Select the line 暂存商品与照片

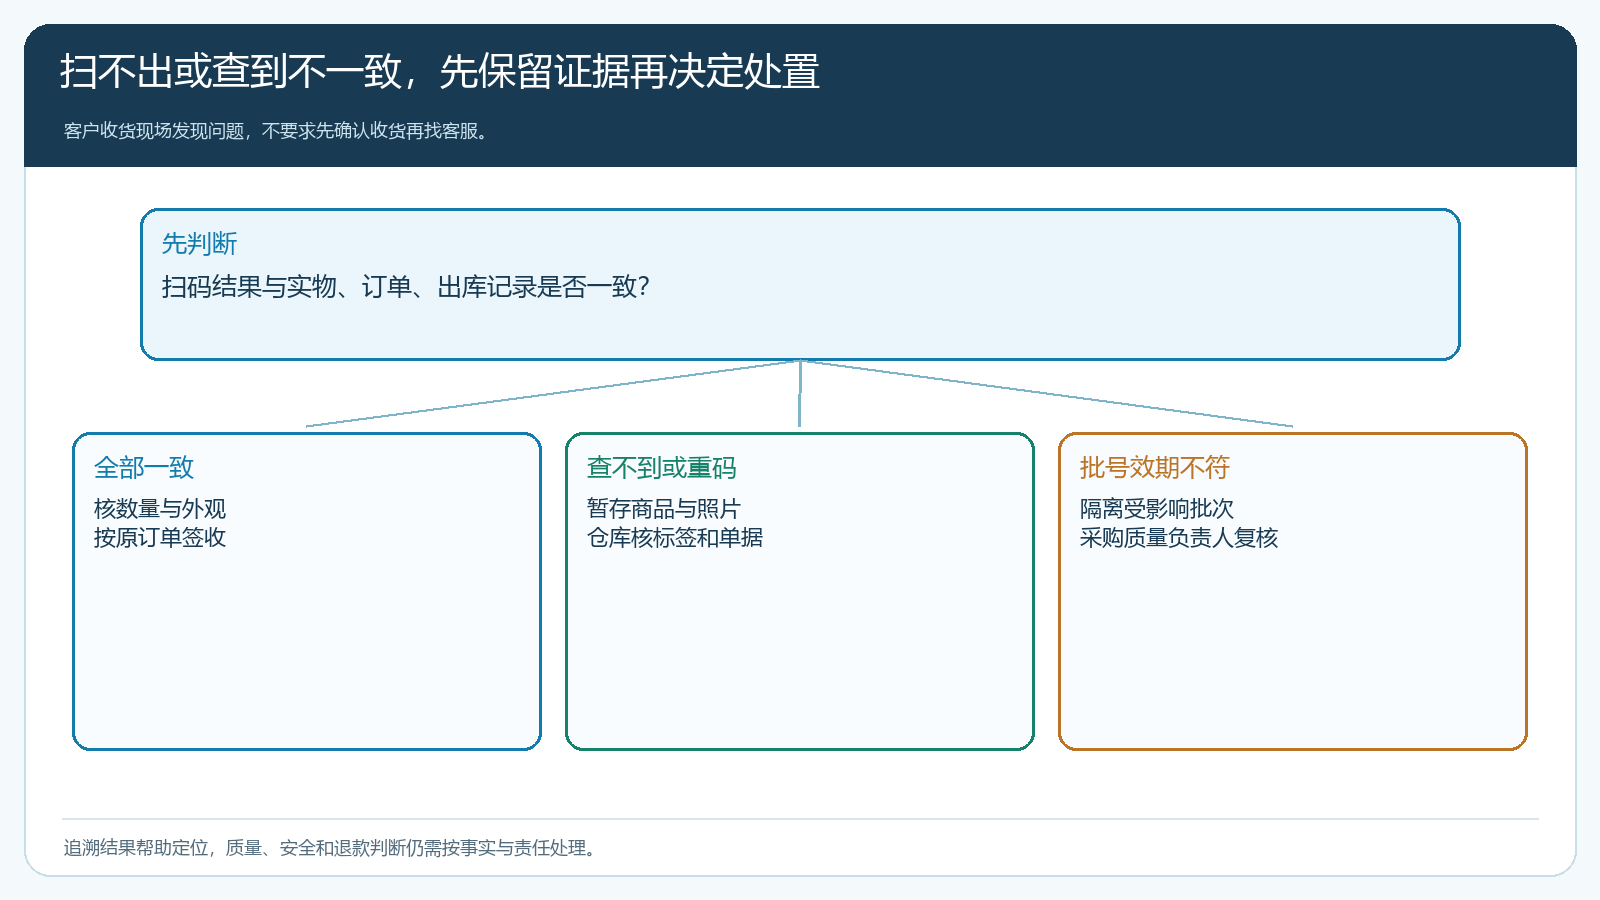[x=664, y=509]
